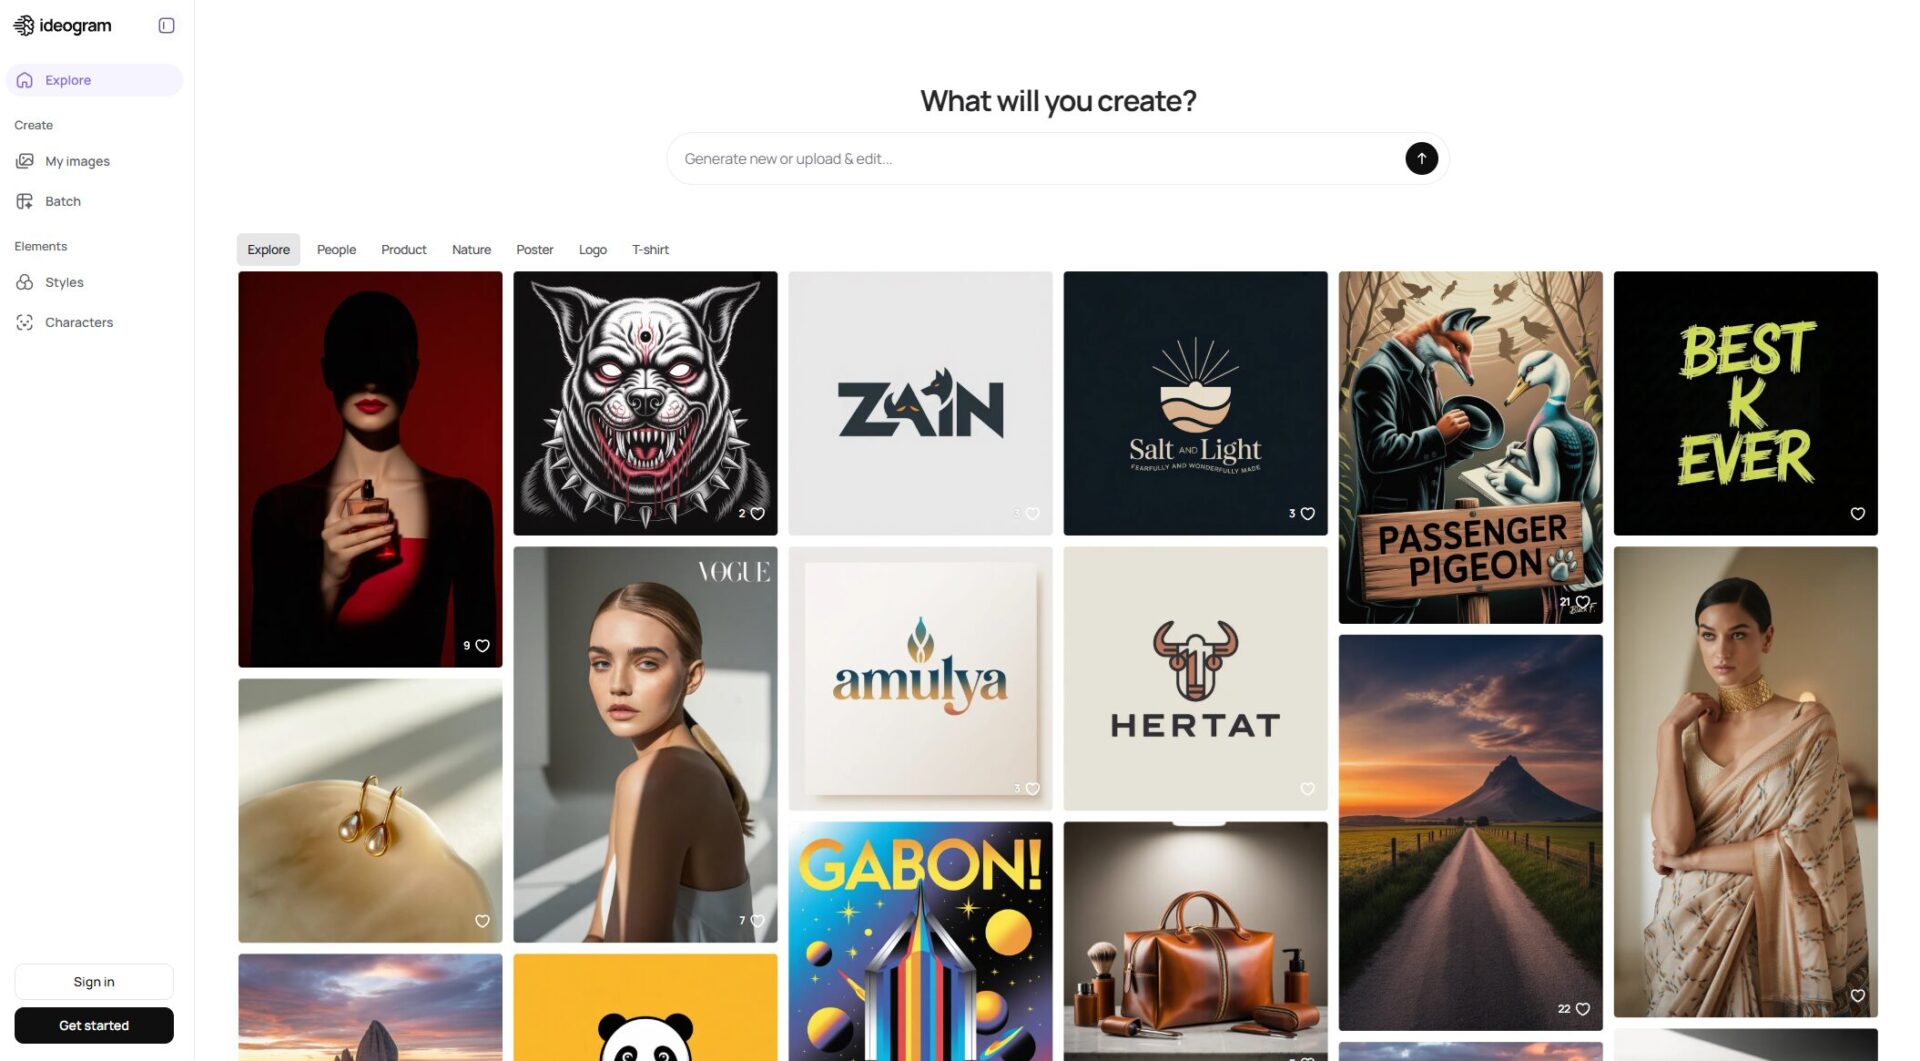The height and width of the screenshot is (1061, 1920).
Task: Open the ZAIN logo thumbnail
Action: pos(920,403)
